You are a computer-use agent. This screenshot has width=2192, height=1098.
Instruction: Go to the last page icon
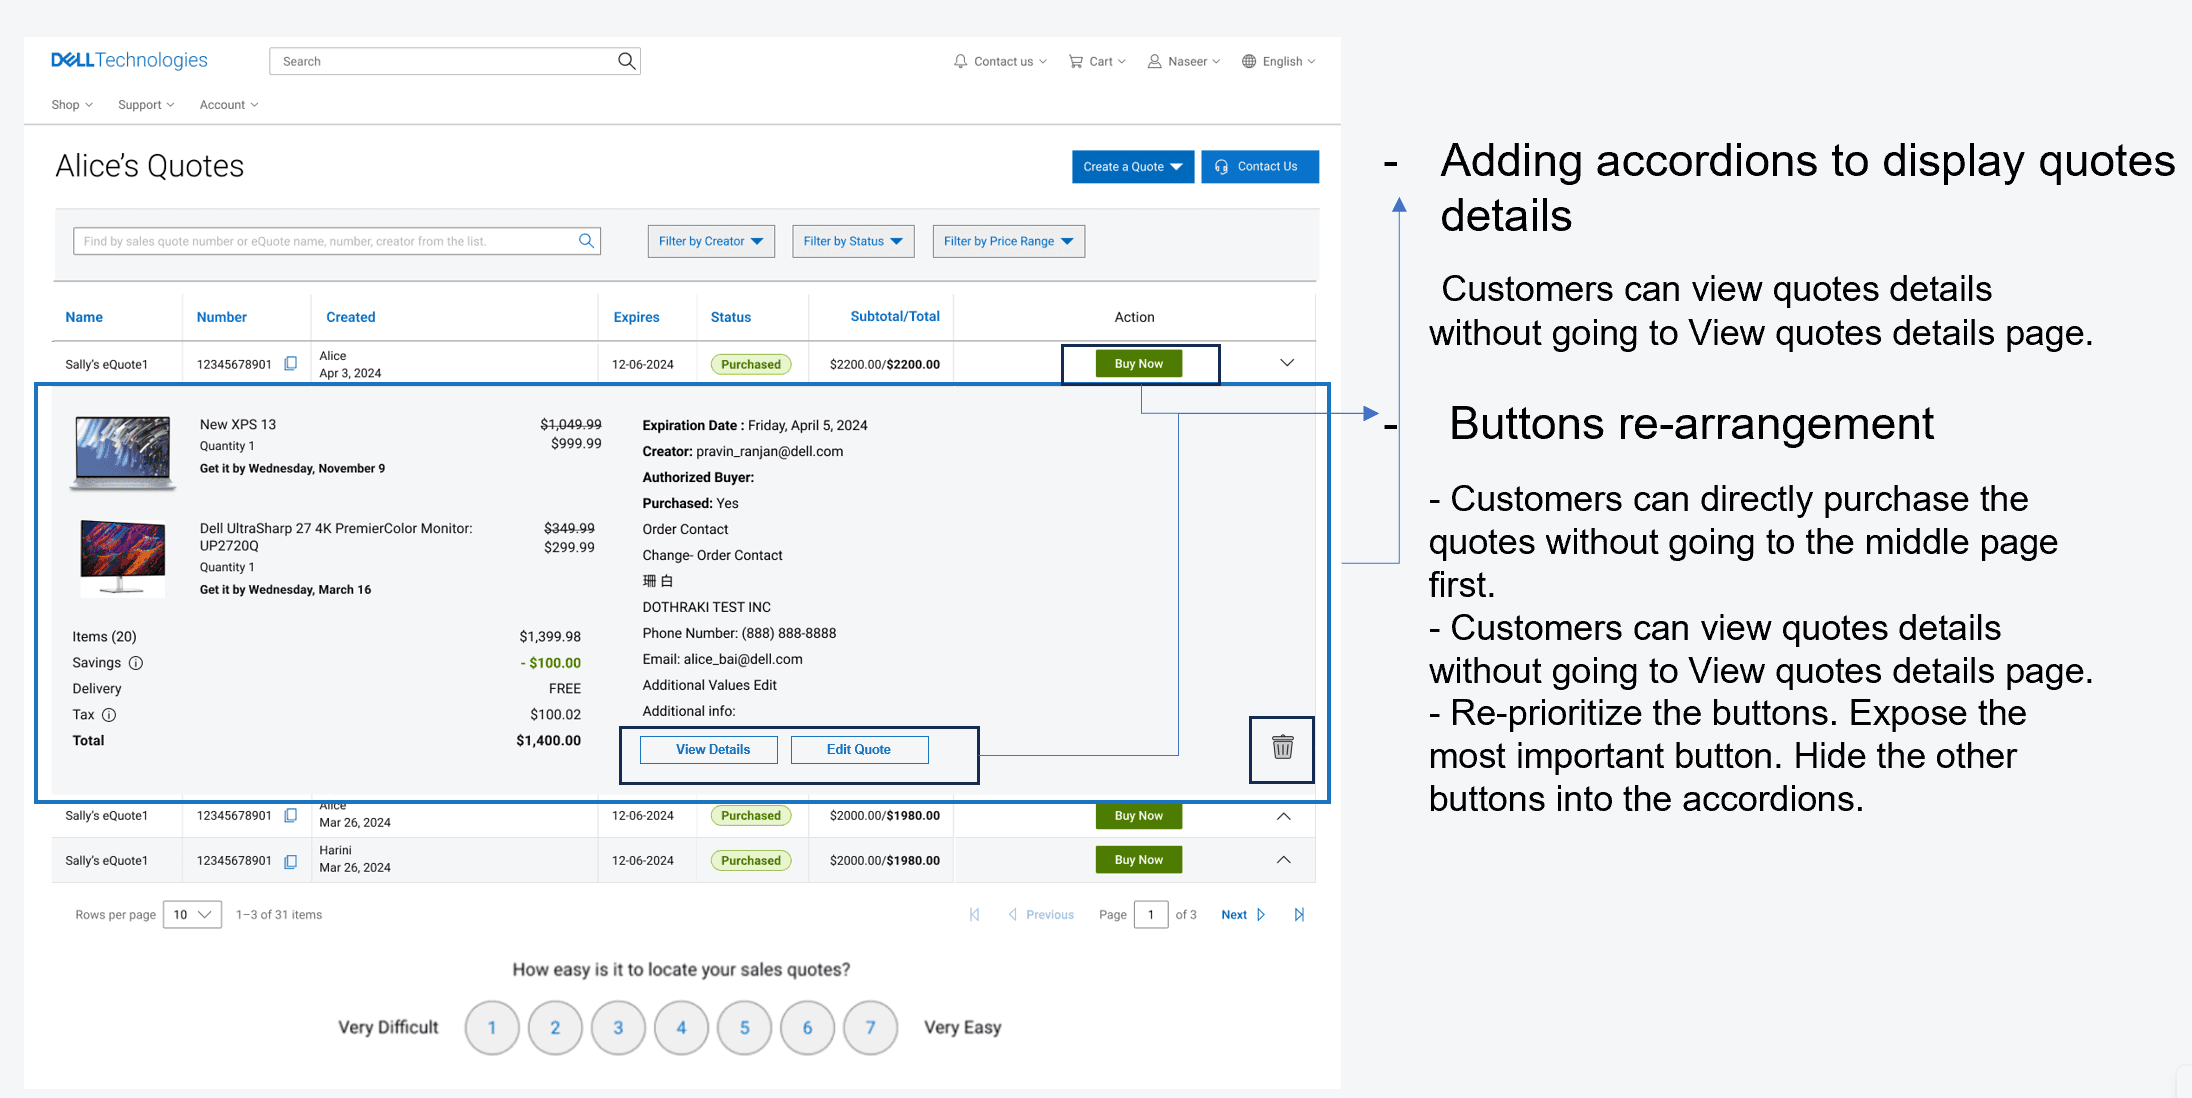click(1299, 915)
